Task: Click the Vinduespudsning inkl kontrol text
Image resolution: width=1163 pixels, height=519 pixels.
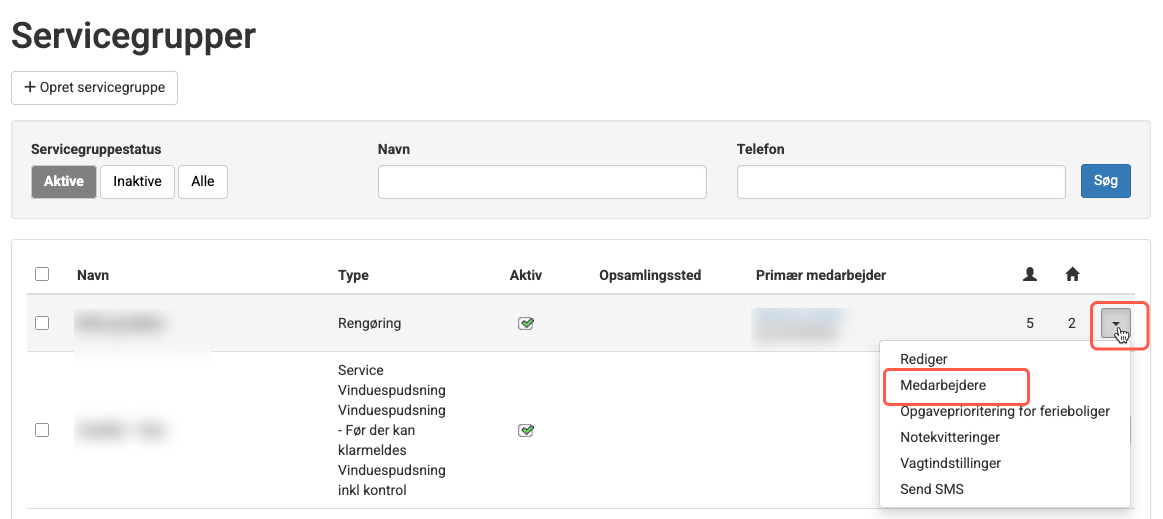Action: (x=392, y=480)
